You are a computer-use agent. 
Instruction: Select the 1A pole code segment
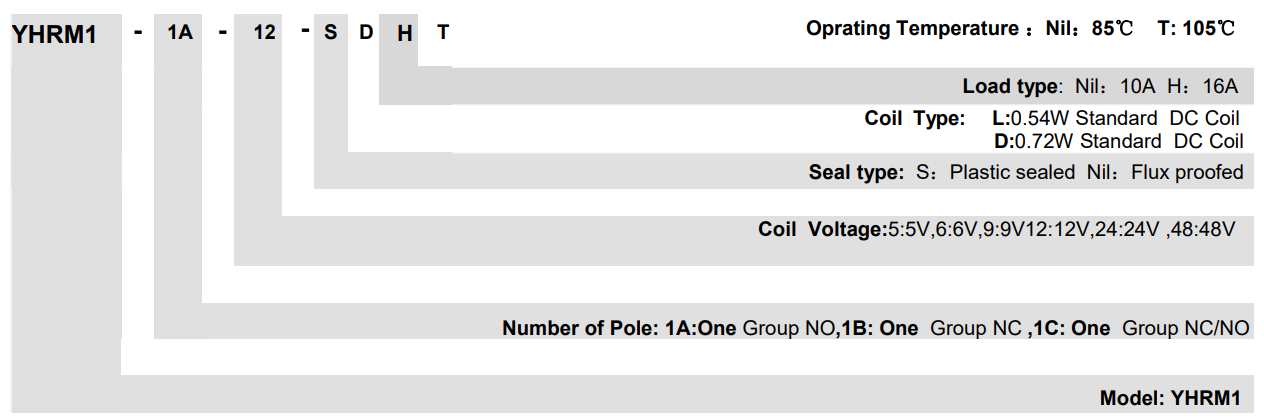179,33
